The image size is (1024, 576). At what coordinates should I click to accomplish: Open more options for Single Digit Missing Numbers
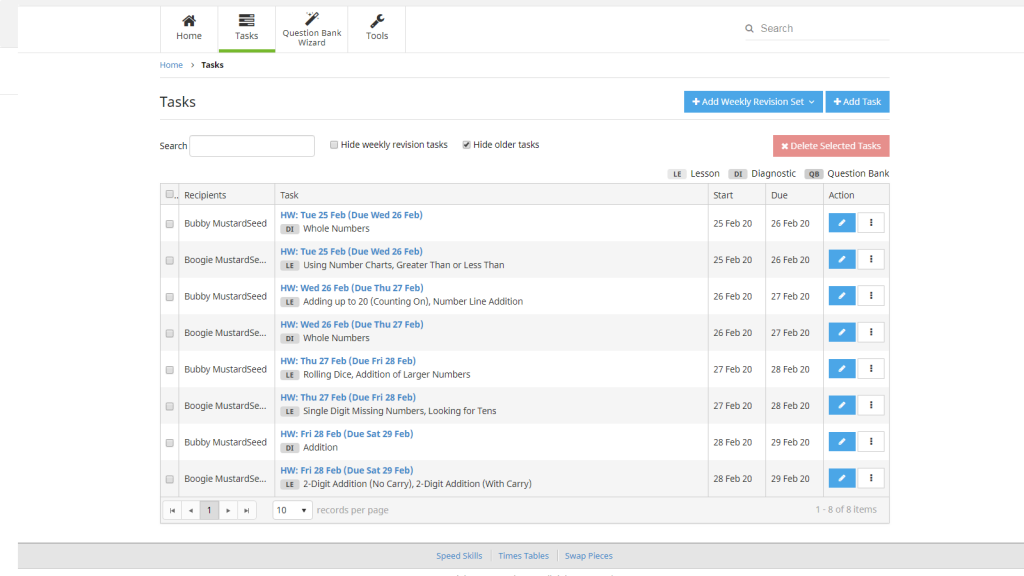(x=871, y=406)
